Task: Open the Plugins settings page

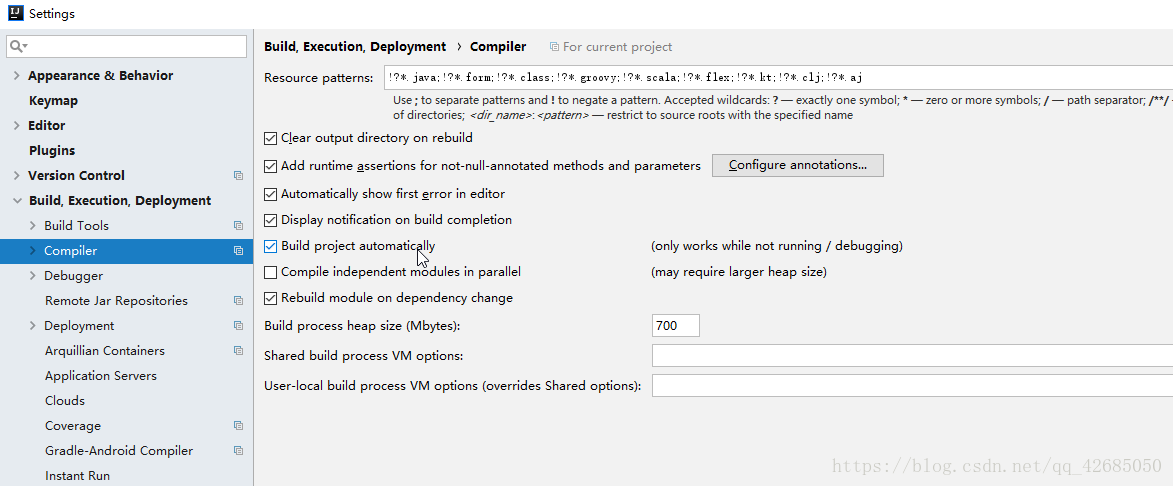Action: (52, 151)
